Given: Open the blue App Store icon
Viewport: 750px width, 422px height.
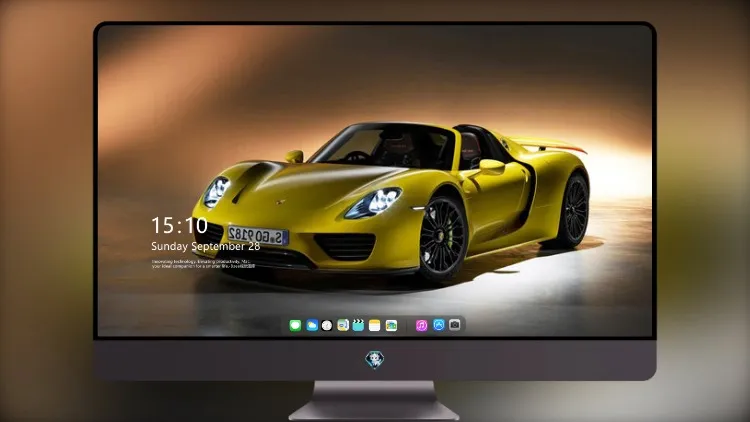Looking at the screenshot, I should [x=439, y=325].
